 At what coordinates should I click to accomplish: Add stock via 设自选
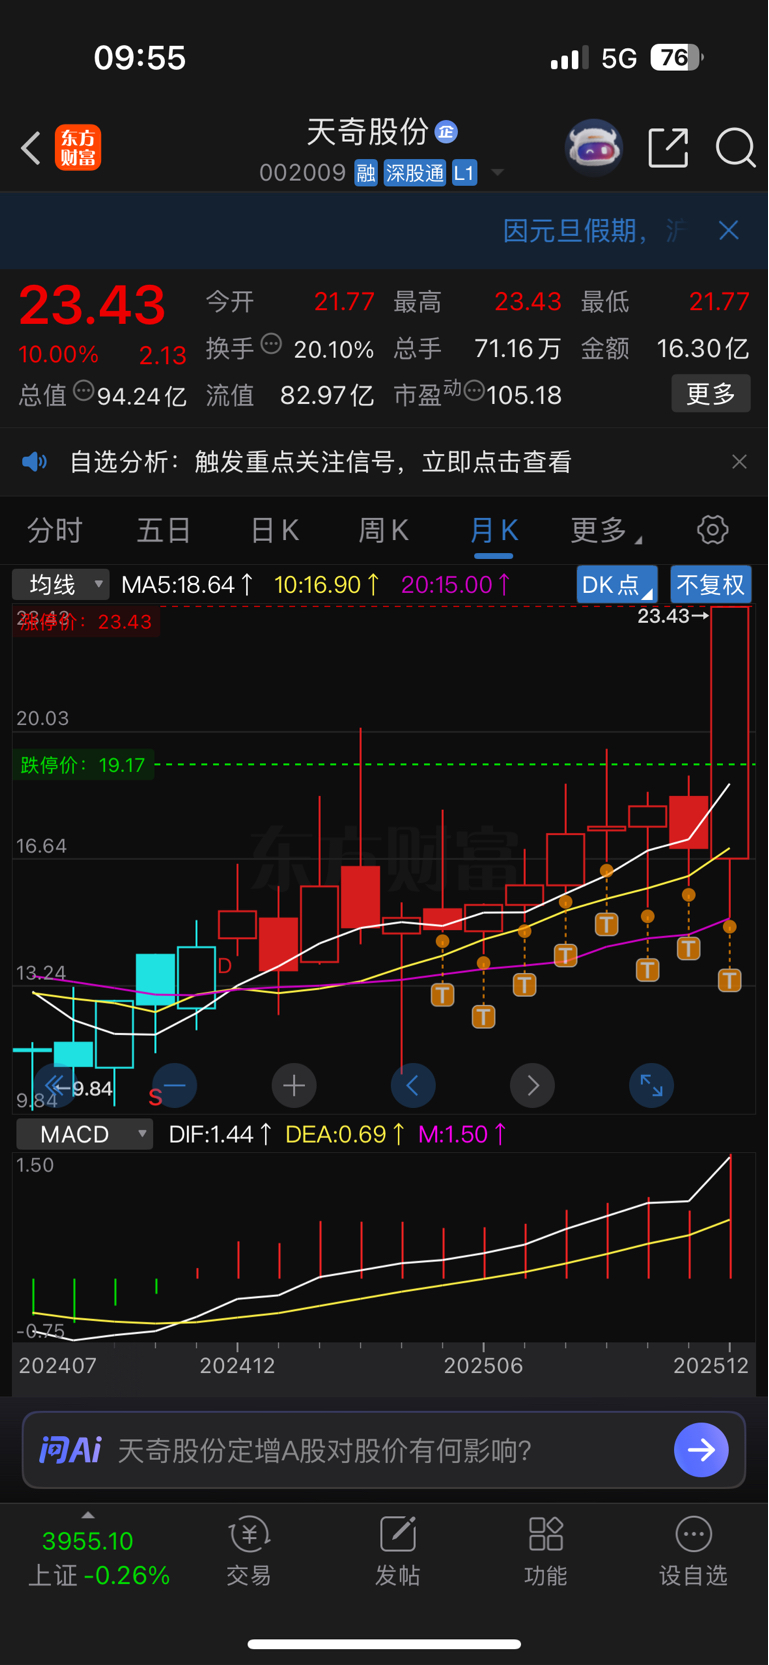pos(693,1552)
